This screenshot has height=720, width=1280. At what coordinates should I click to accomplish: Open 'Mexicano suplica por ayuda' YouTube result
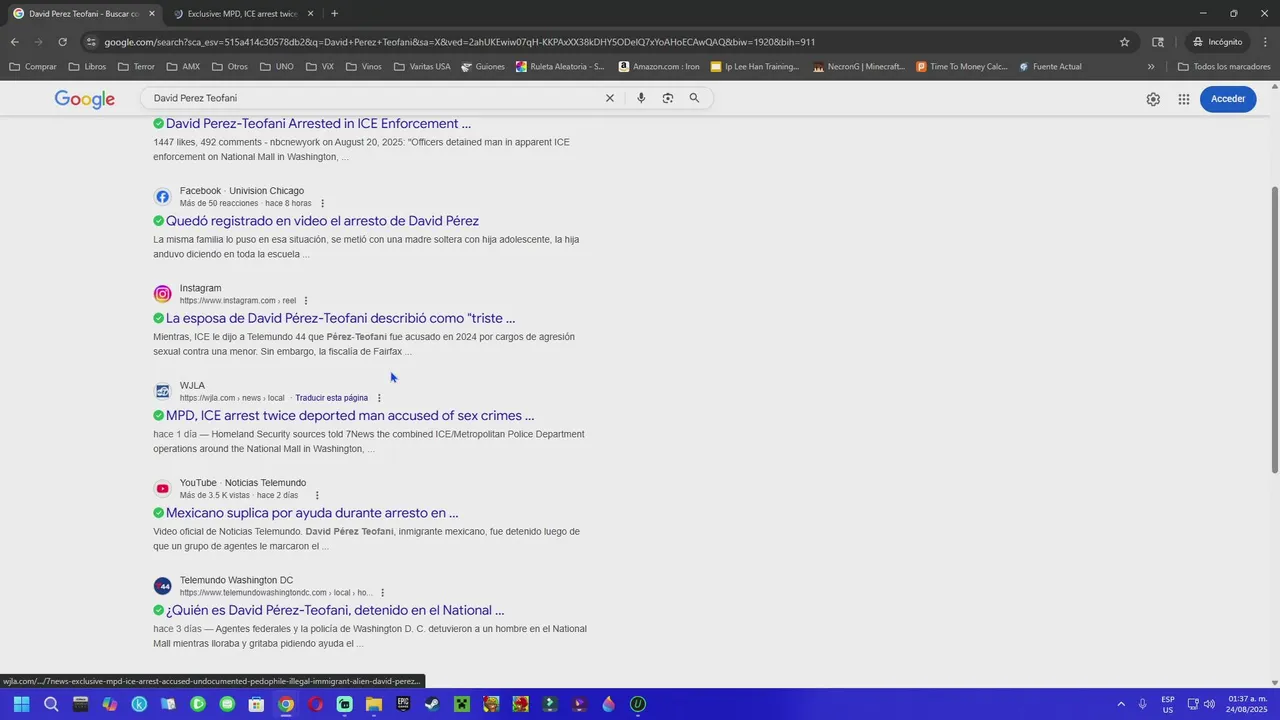[312, 513]
